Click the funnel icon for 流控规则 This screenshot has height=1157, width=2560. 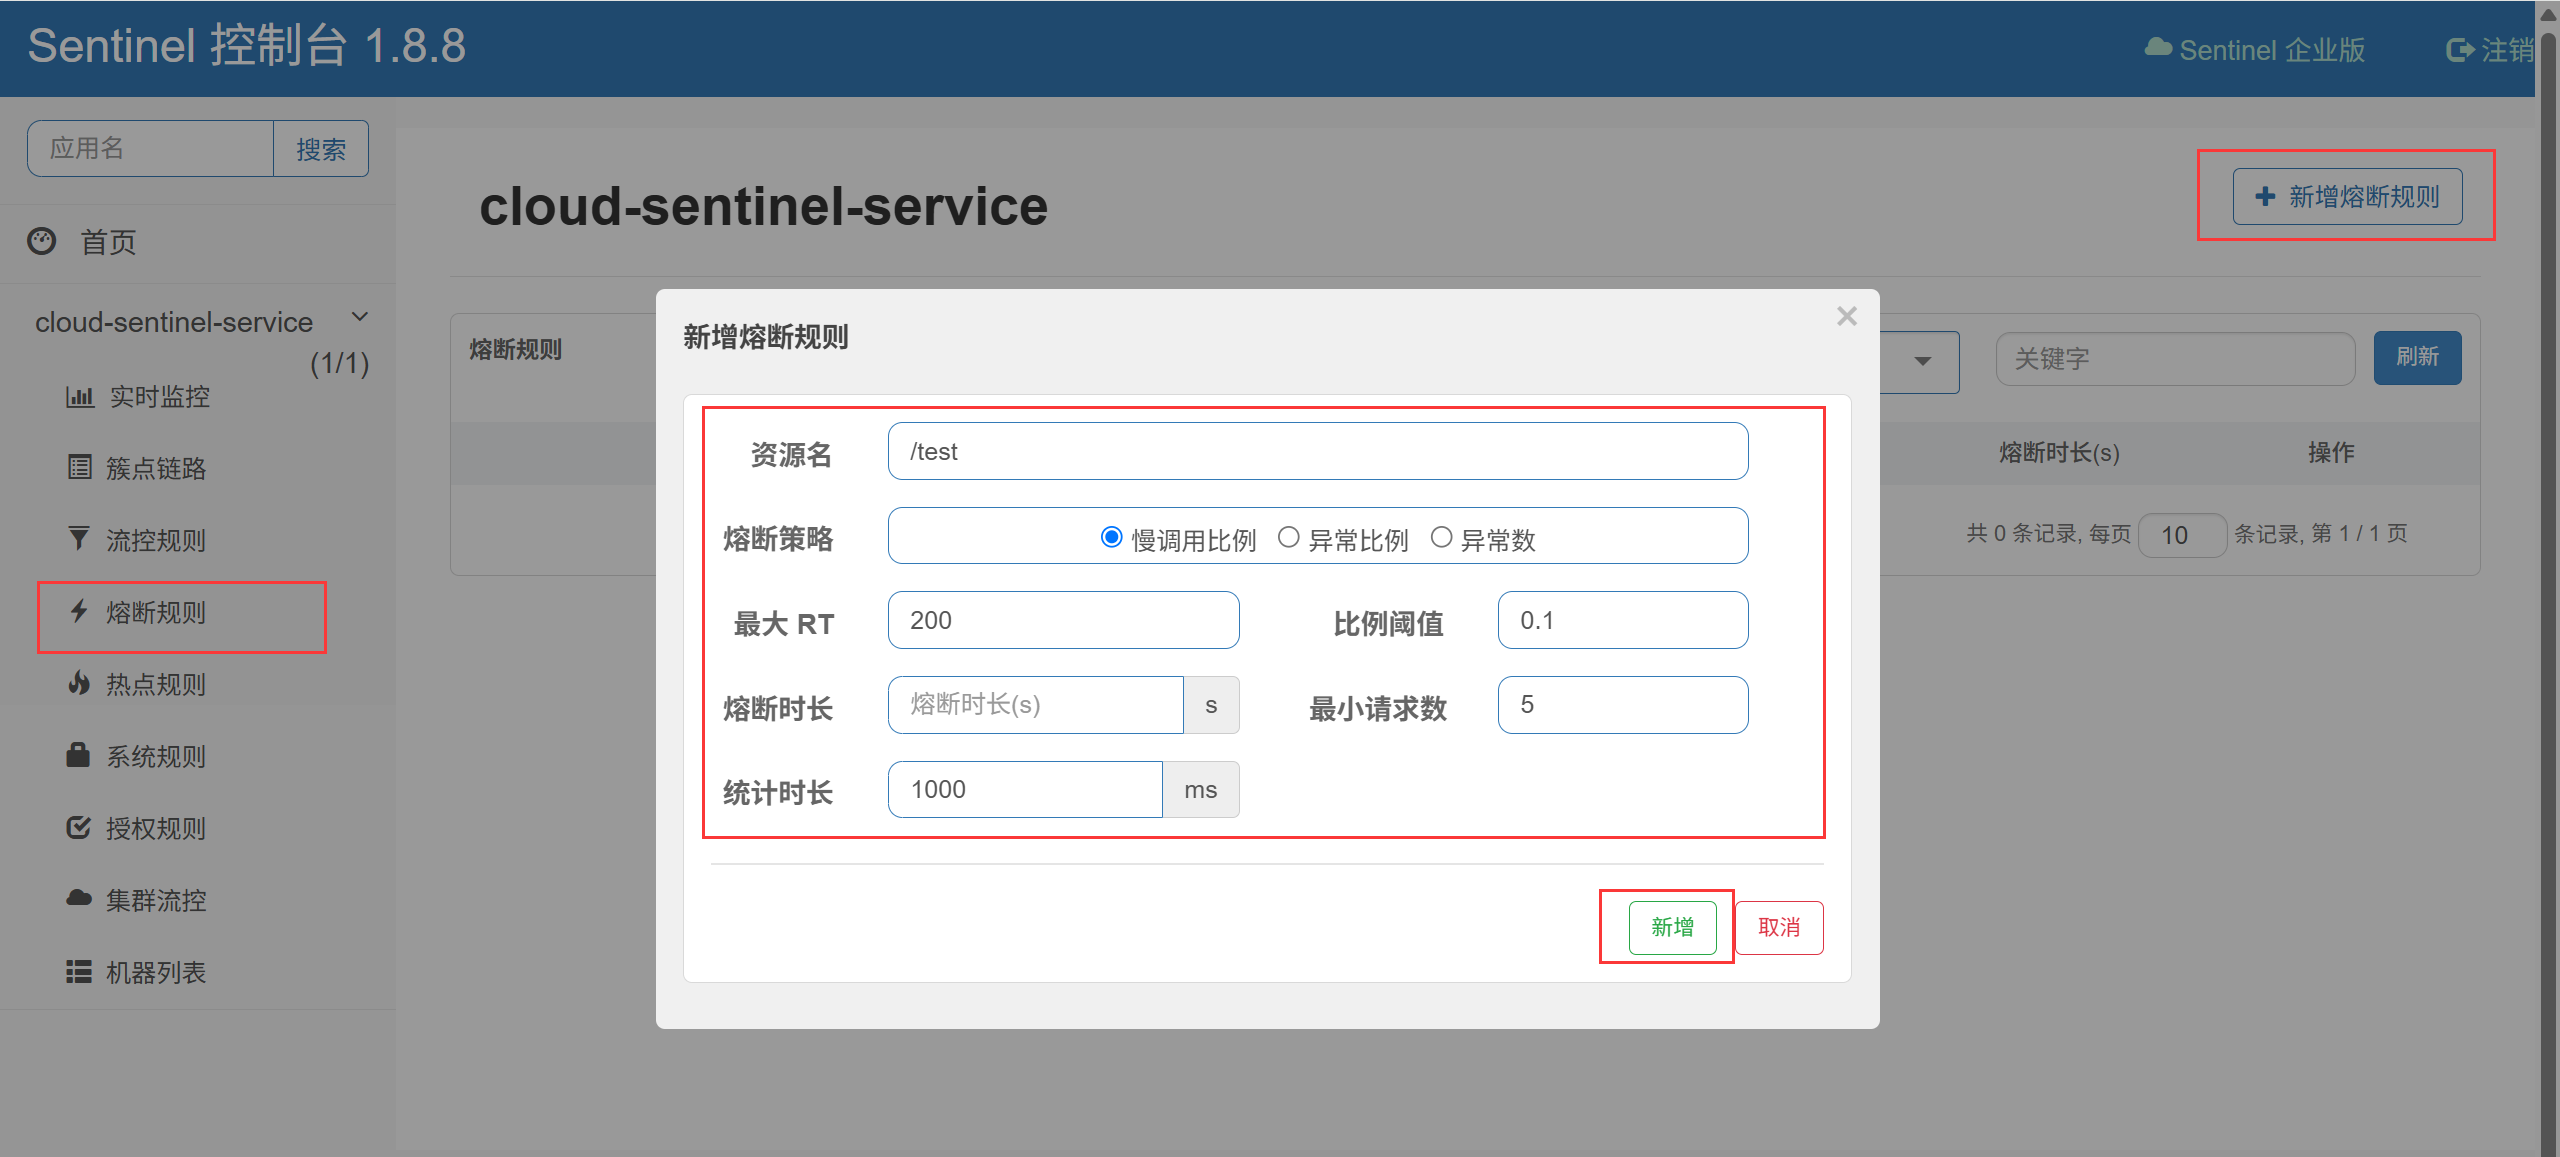point(79,539)
